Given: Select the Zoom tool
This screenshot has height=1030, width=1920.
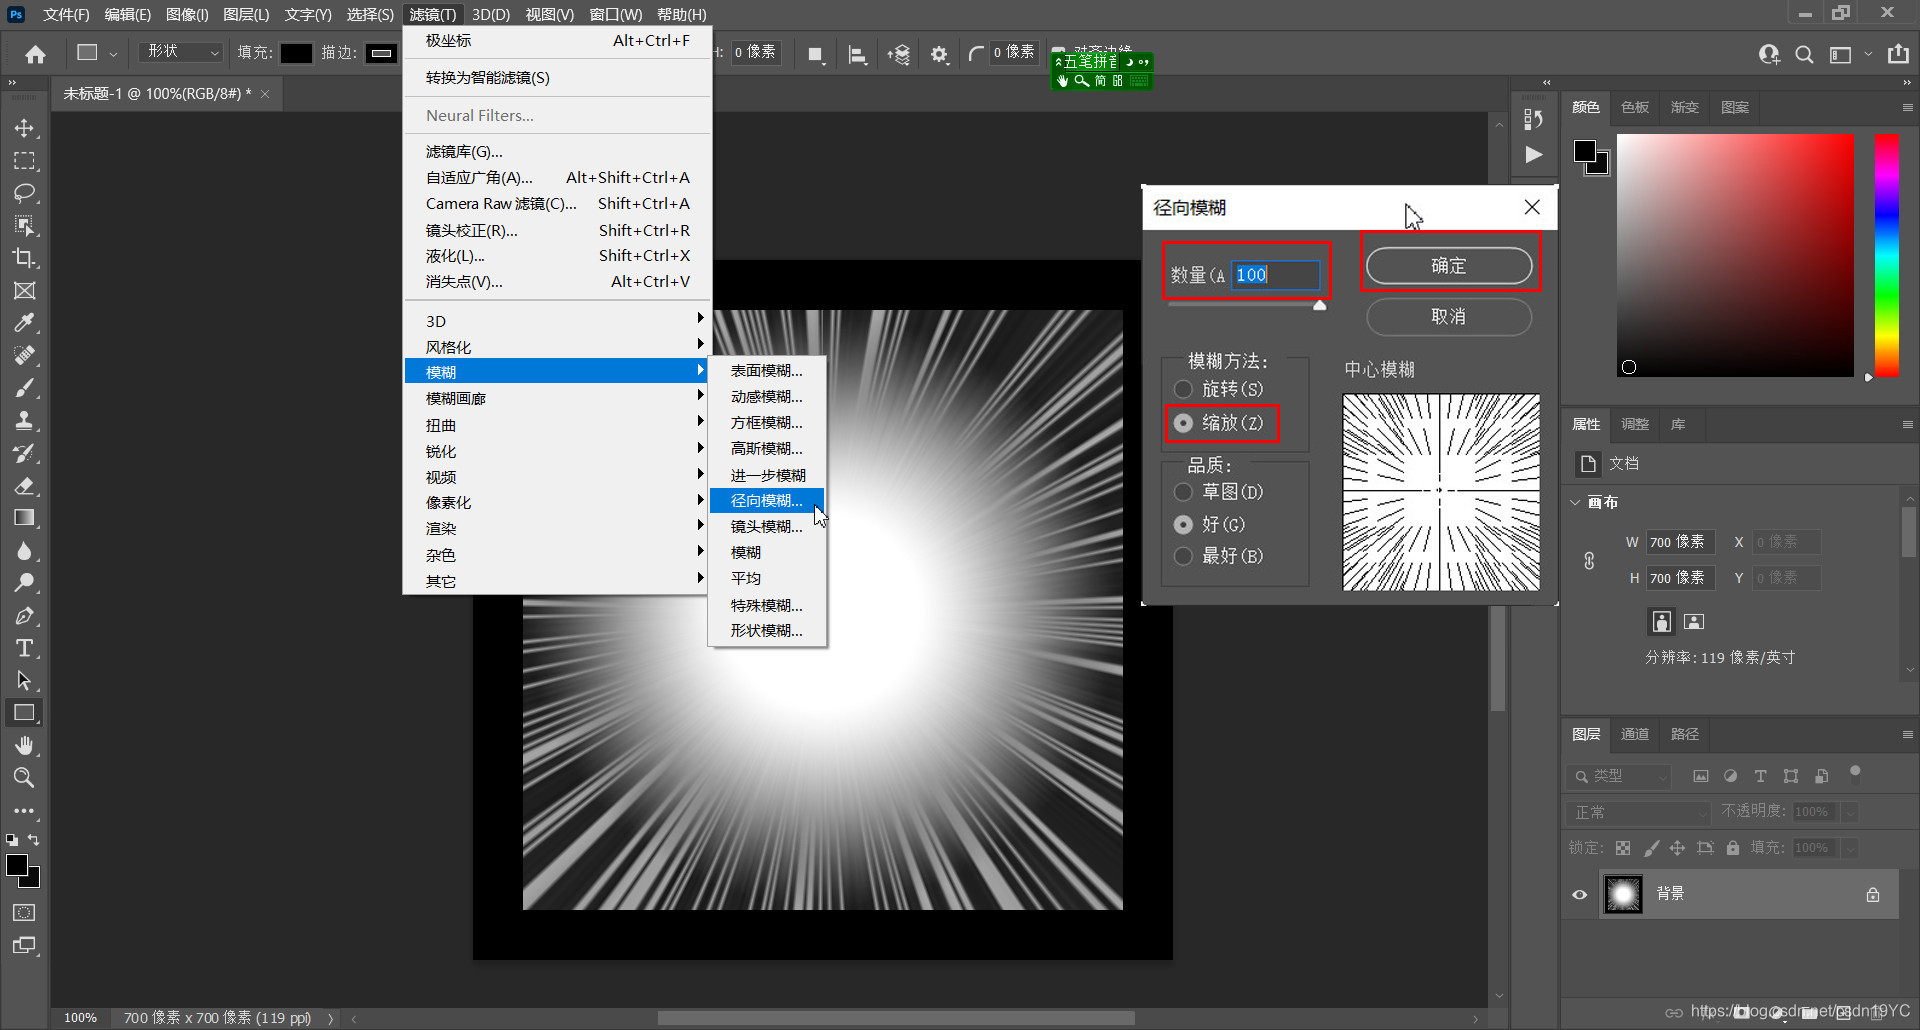Looking at the screenshot, I should point(24,778).
